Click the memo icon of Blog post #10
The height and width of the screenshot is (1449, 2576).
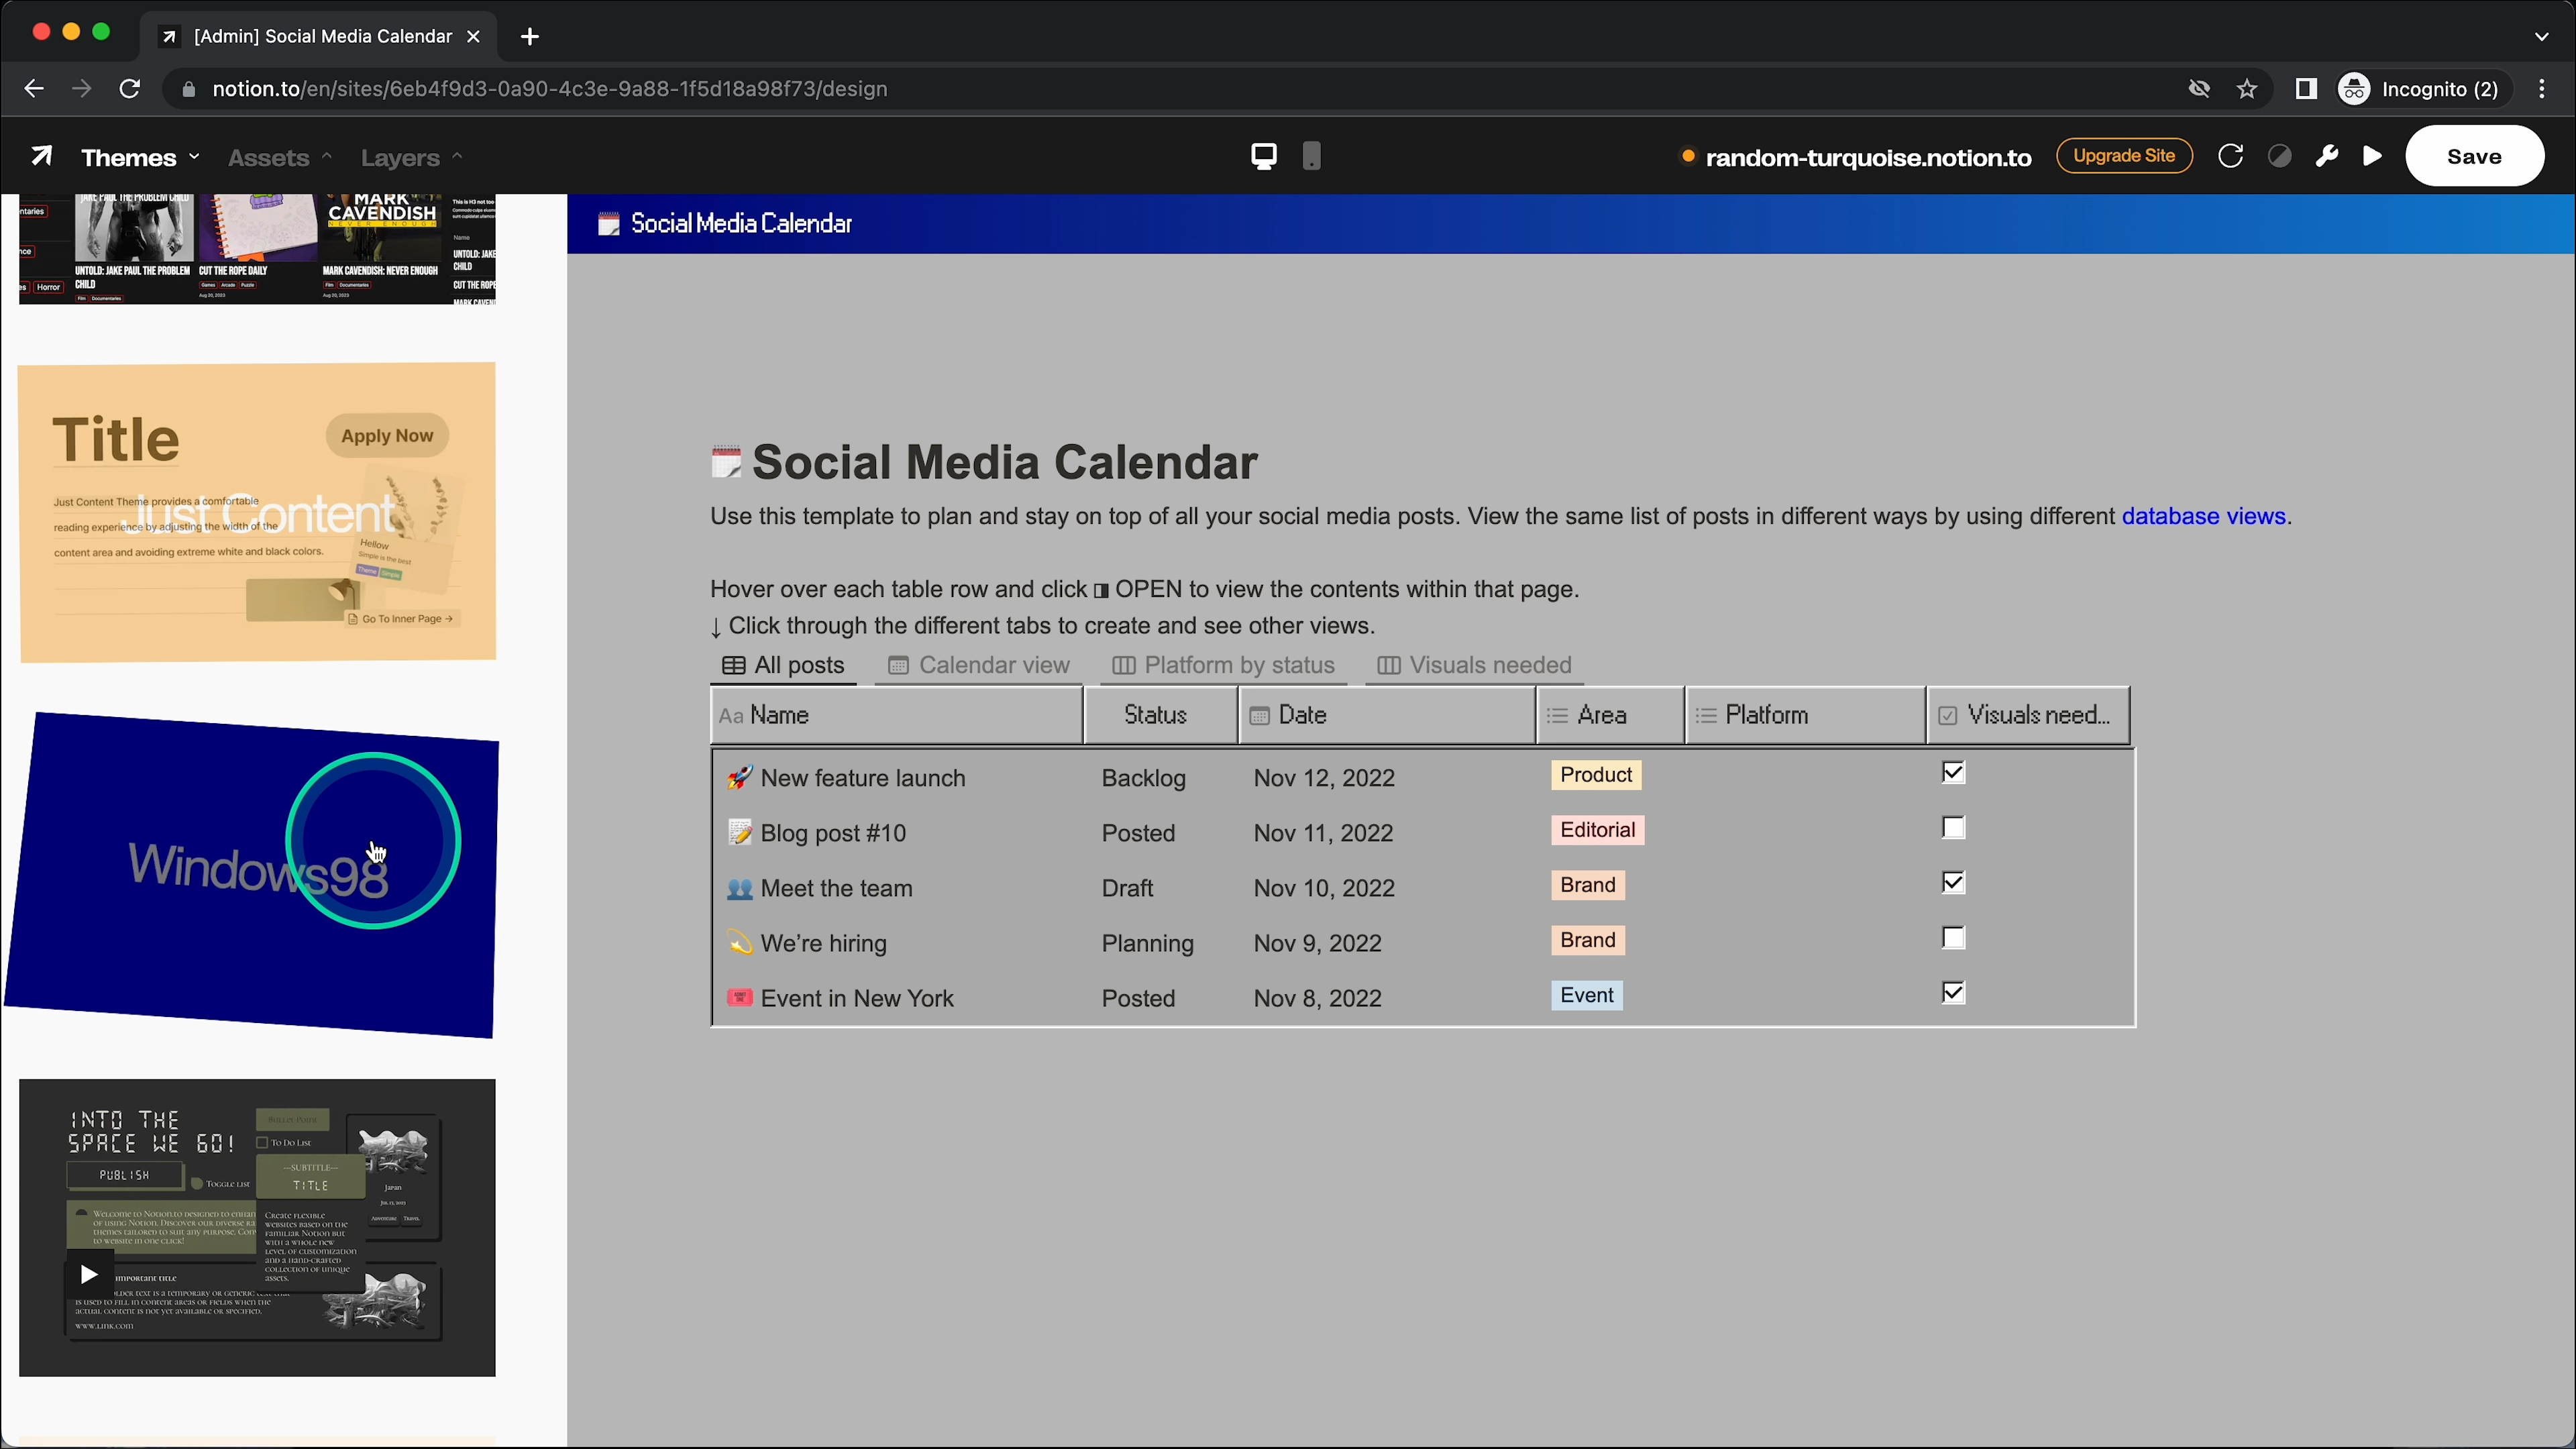[739, 832]
